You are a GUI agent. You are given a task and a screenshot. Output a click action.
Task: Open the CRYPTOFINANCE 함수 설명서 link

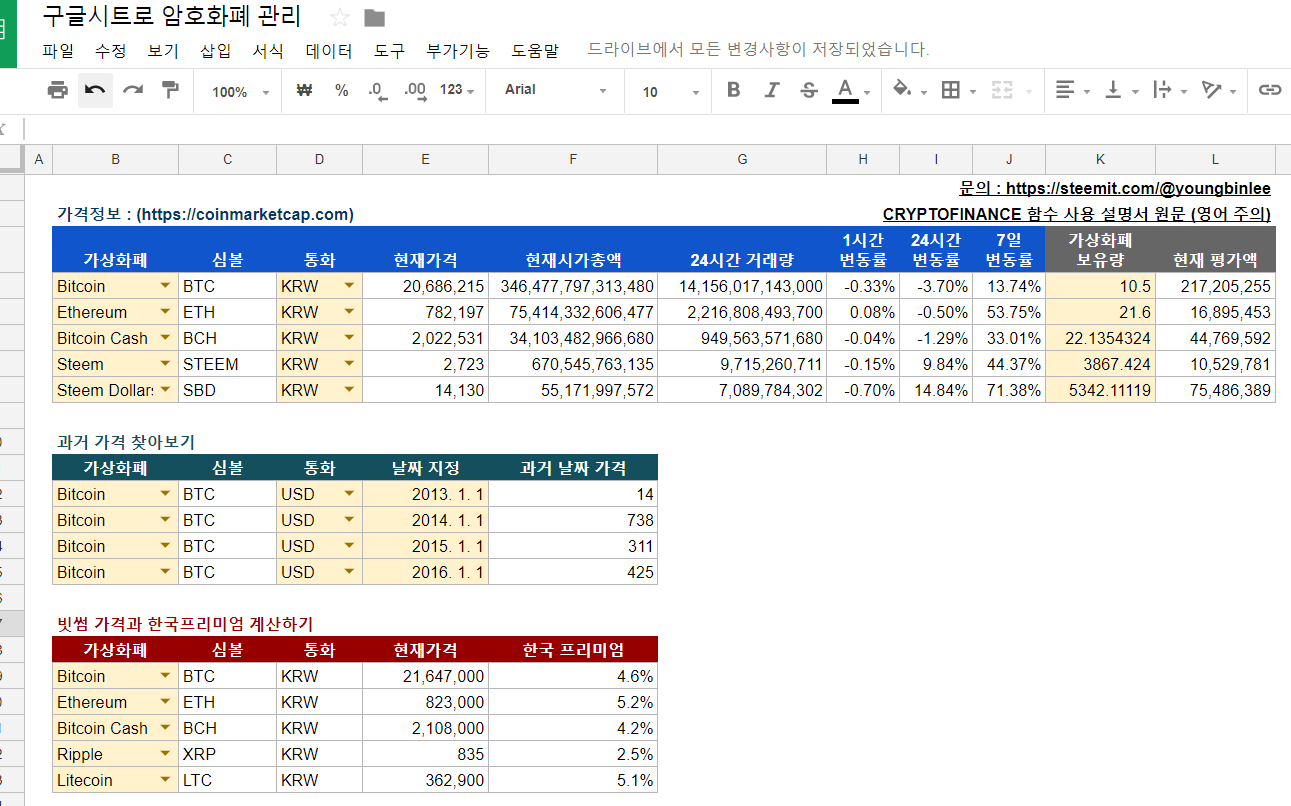click(1077, 214)
